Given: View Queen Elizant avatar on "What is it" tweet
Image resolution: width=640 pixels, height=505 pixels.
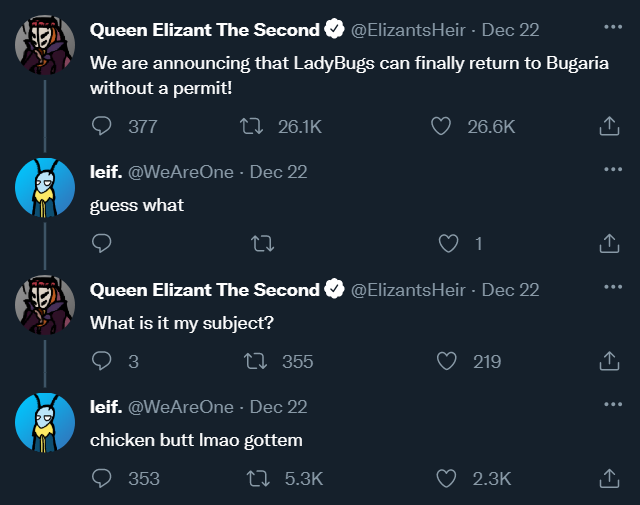Looking at the screenshot, I should coord(45,305).
